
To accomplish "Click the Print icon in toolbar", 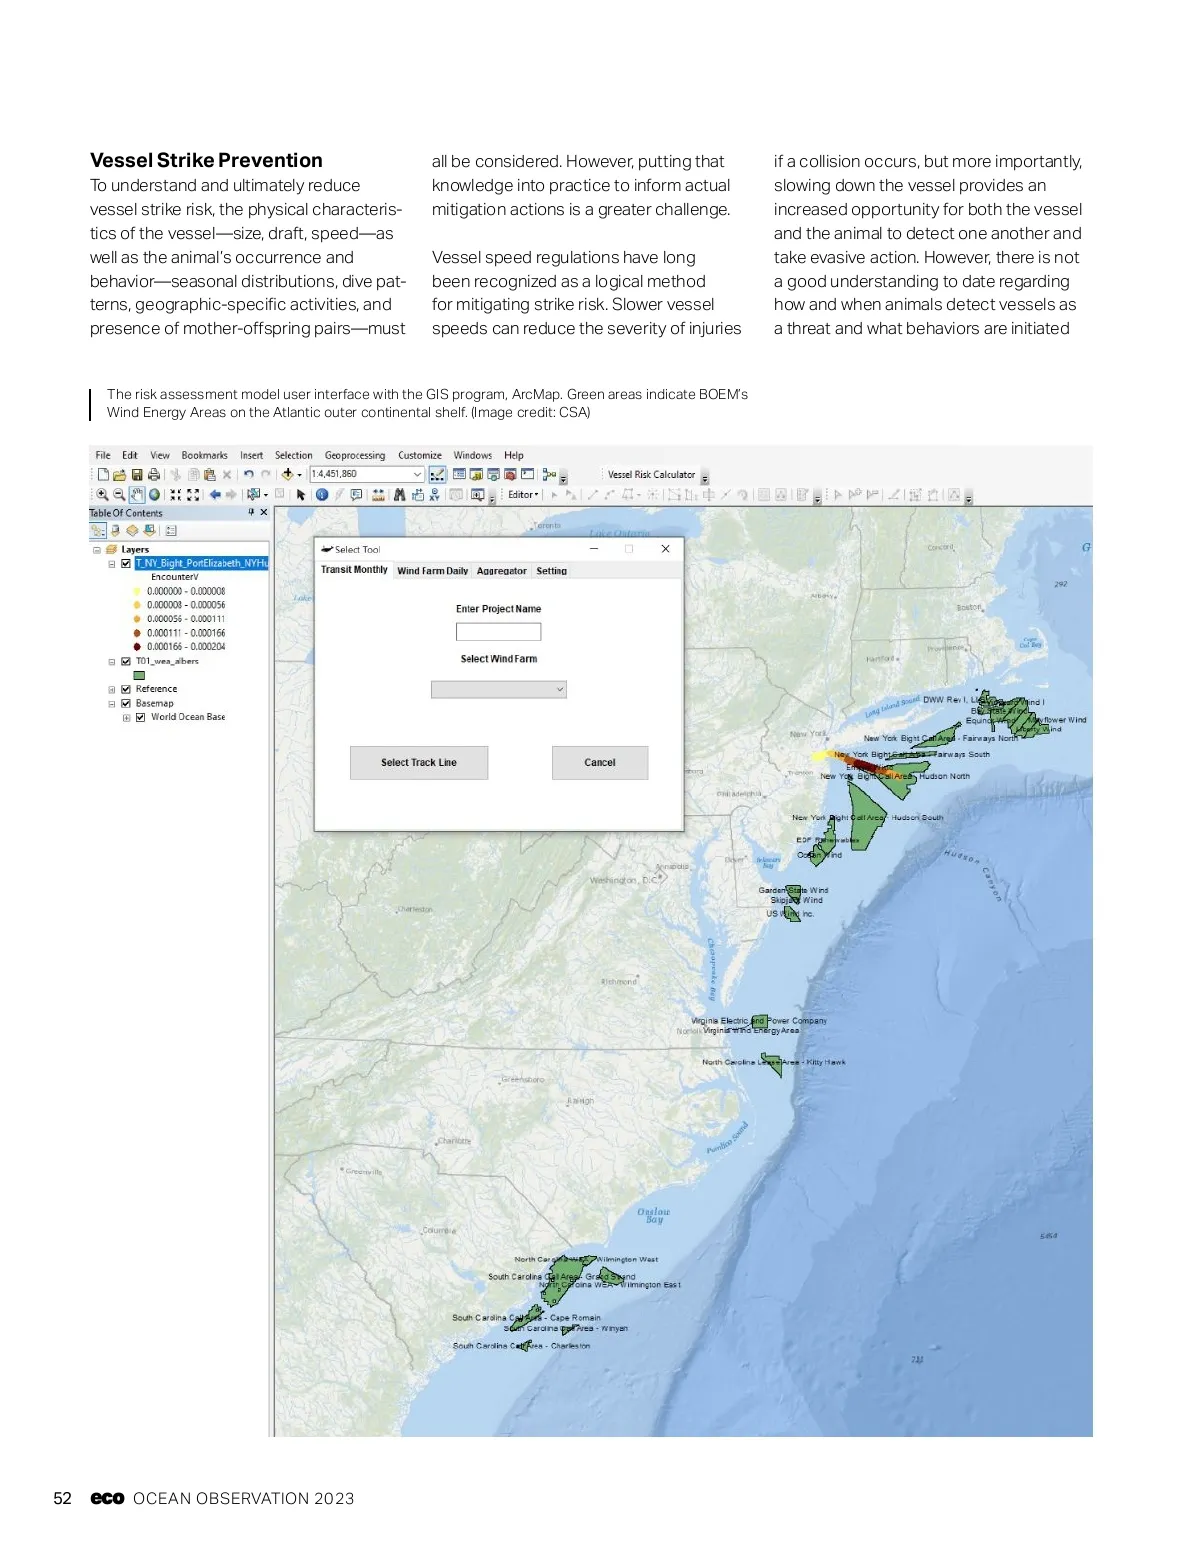I will (154, 475).
